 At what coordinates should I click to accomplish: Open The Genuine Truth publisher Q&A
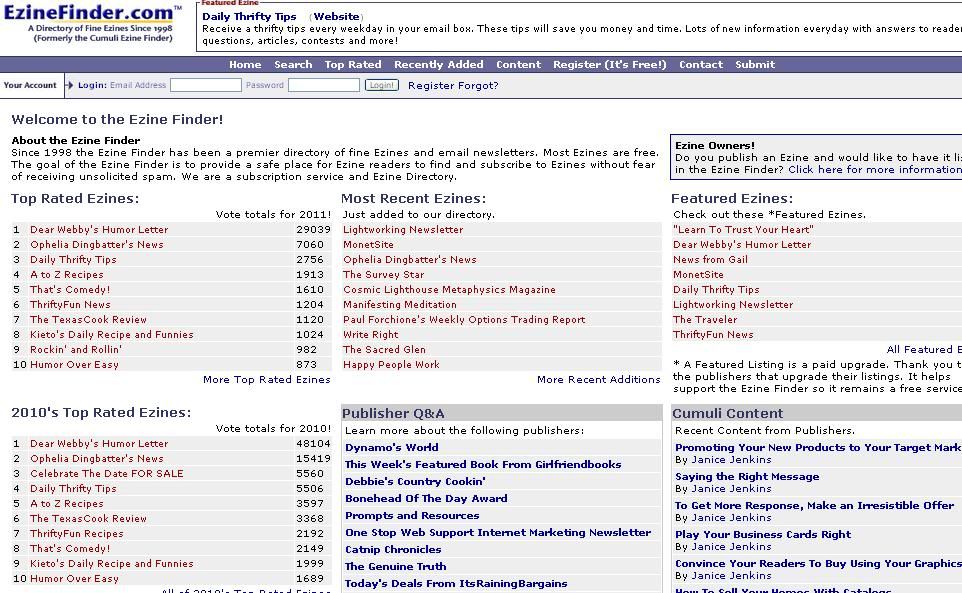395,567
